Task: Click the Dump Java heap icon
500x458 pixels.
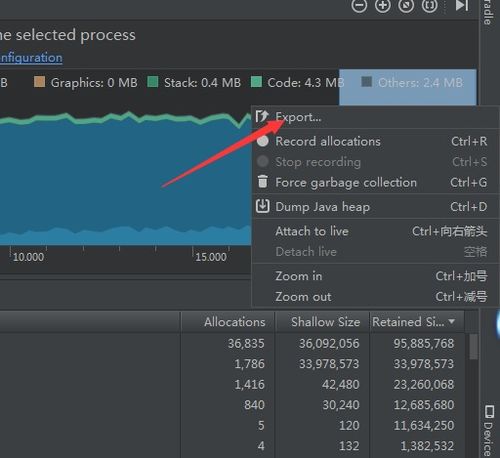Action: pos(262,206)
